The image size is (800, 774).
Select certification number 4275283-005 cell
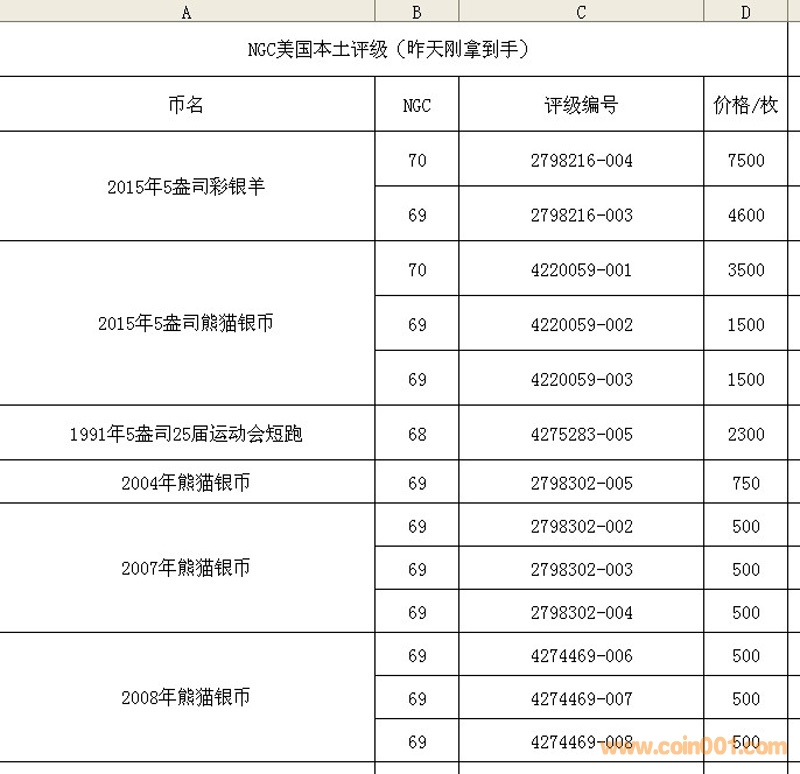(x=581, y=434)
